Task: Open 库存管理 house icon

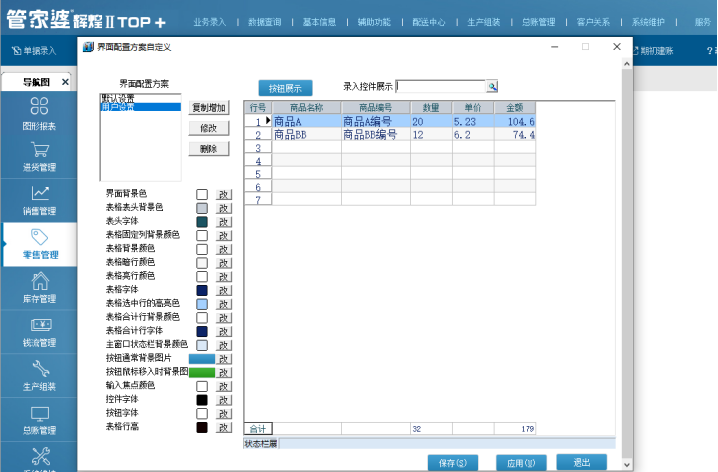Action: 40,281
